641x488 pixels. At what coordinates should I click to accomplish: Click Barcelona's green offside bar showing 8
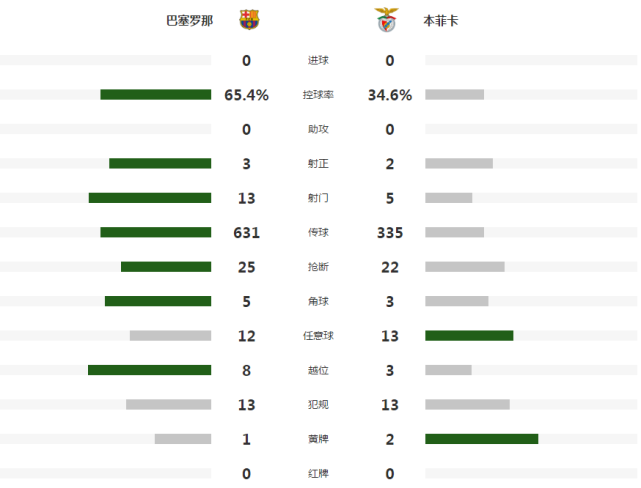150,370
